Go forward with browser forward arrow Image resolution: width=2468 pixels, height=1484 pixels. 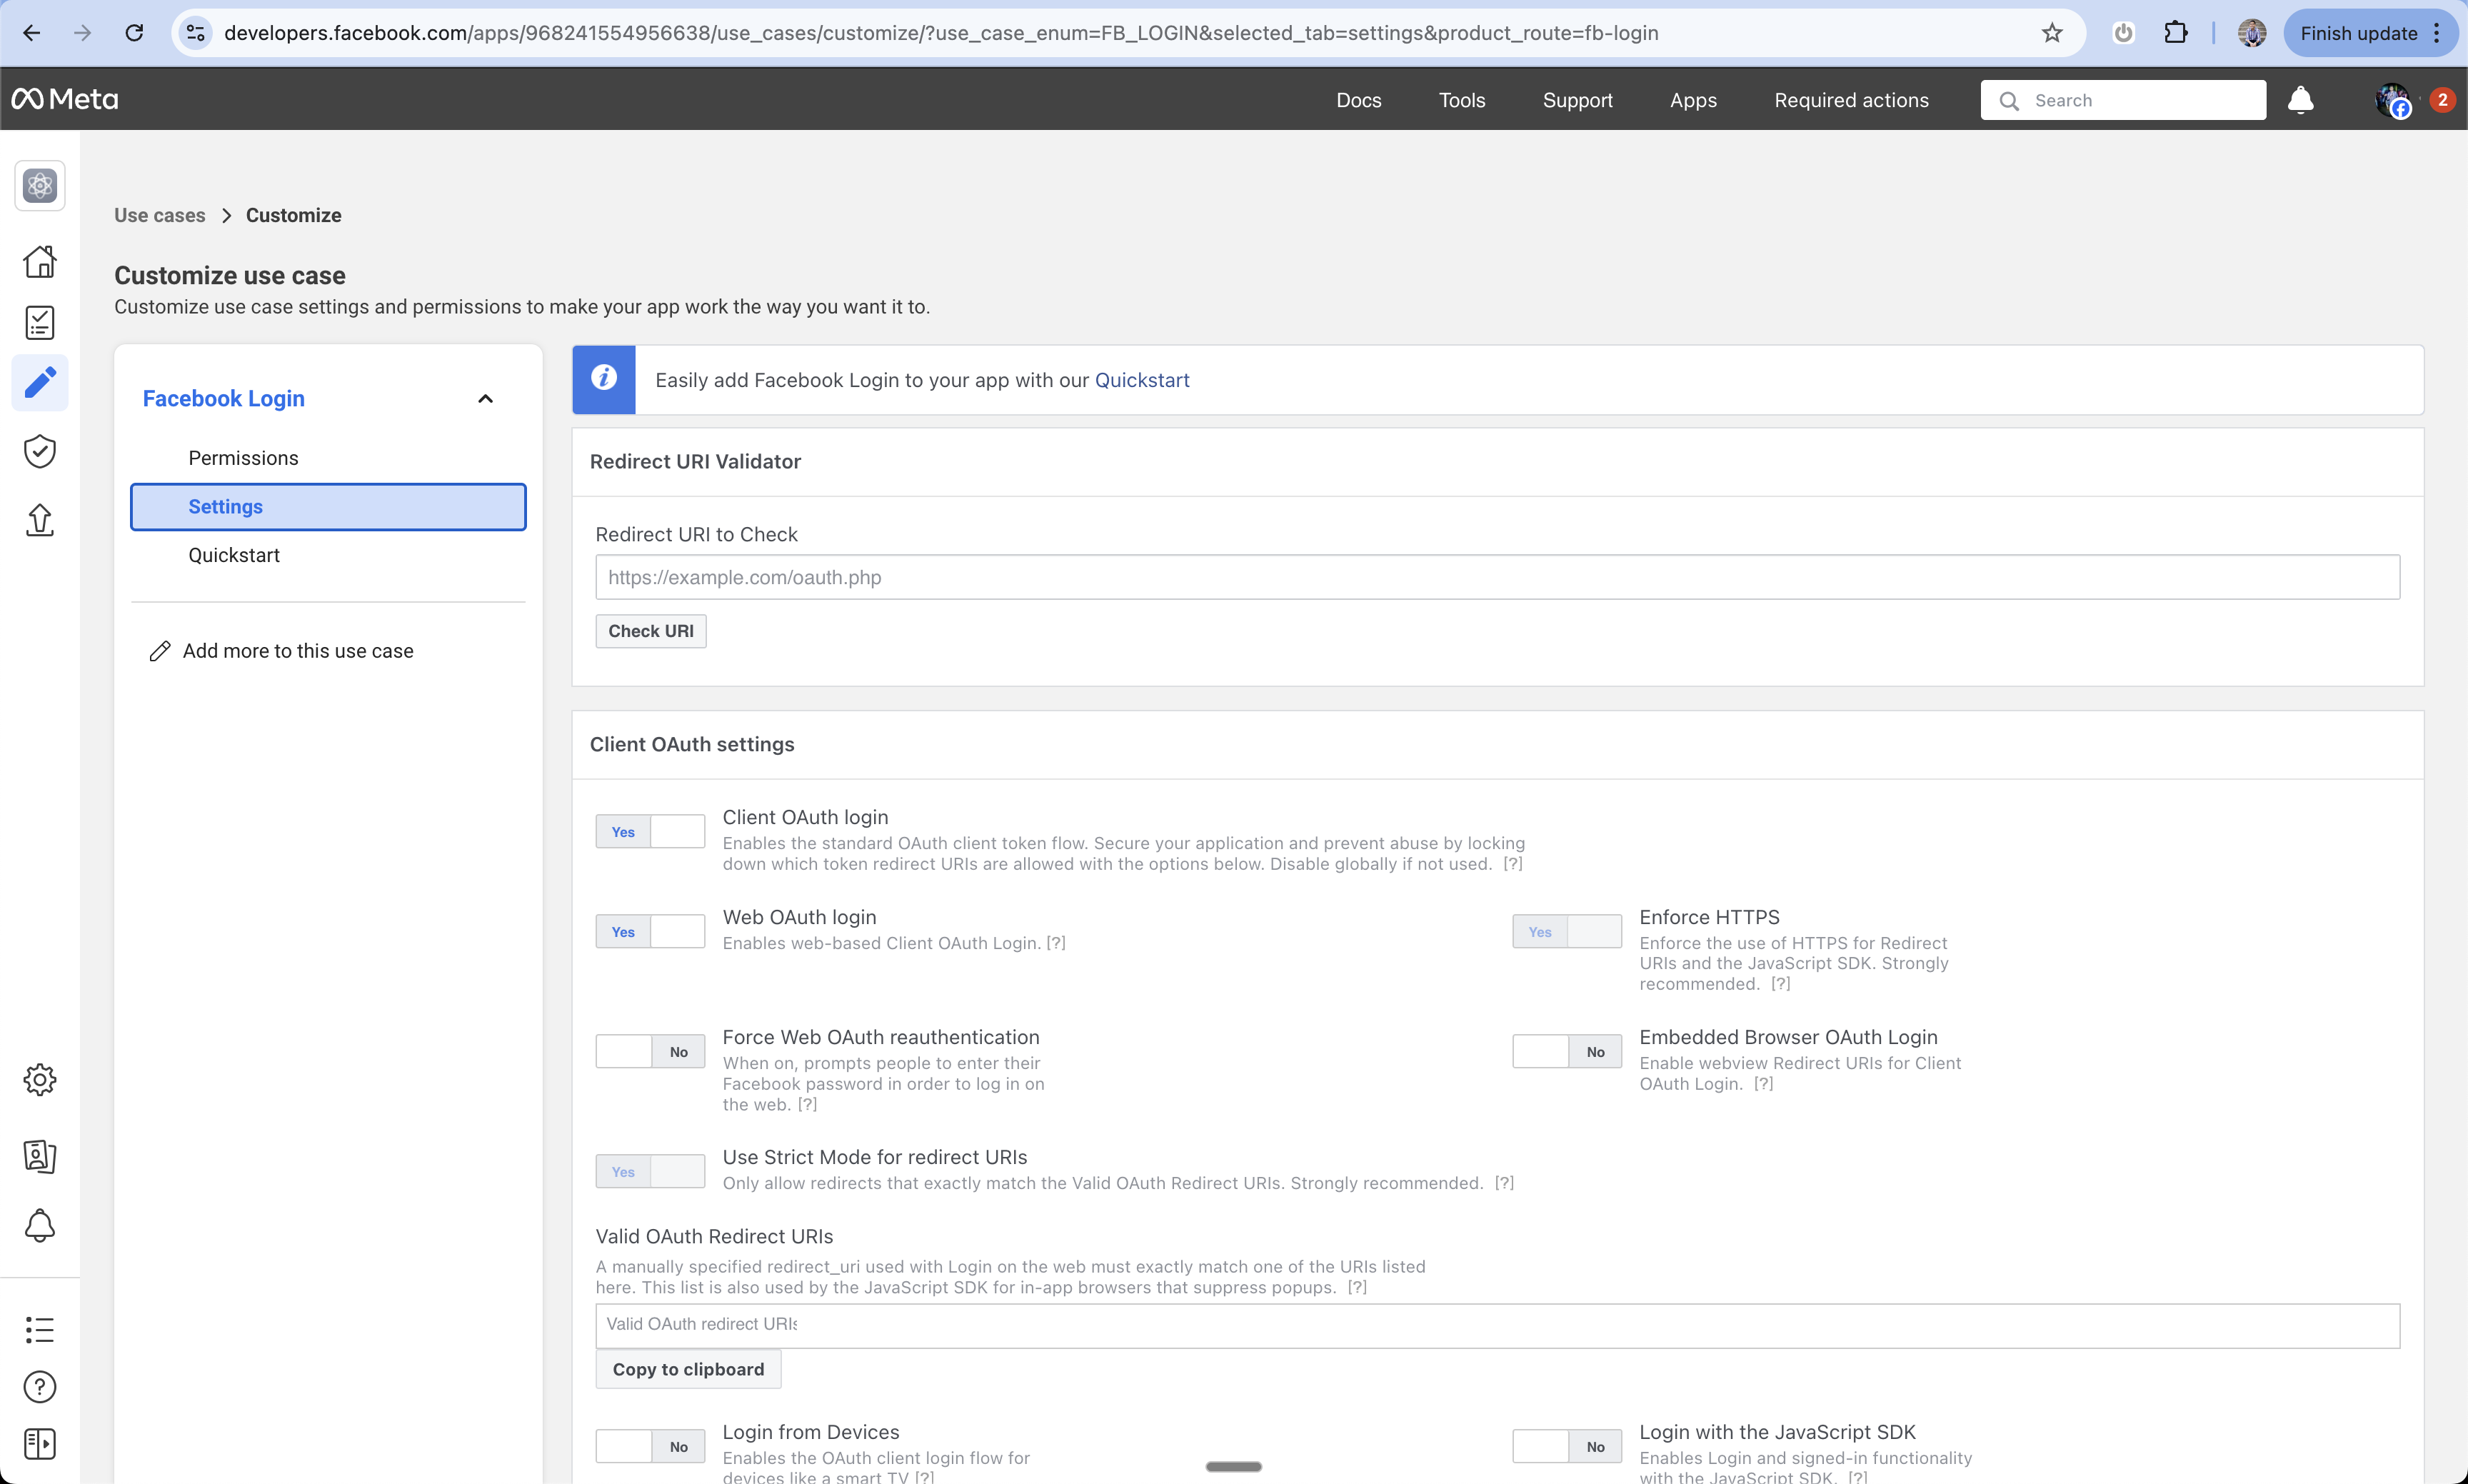pos(83,33)
